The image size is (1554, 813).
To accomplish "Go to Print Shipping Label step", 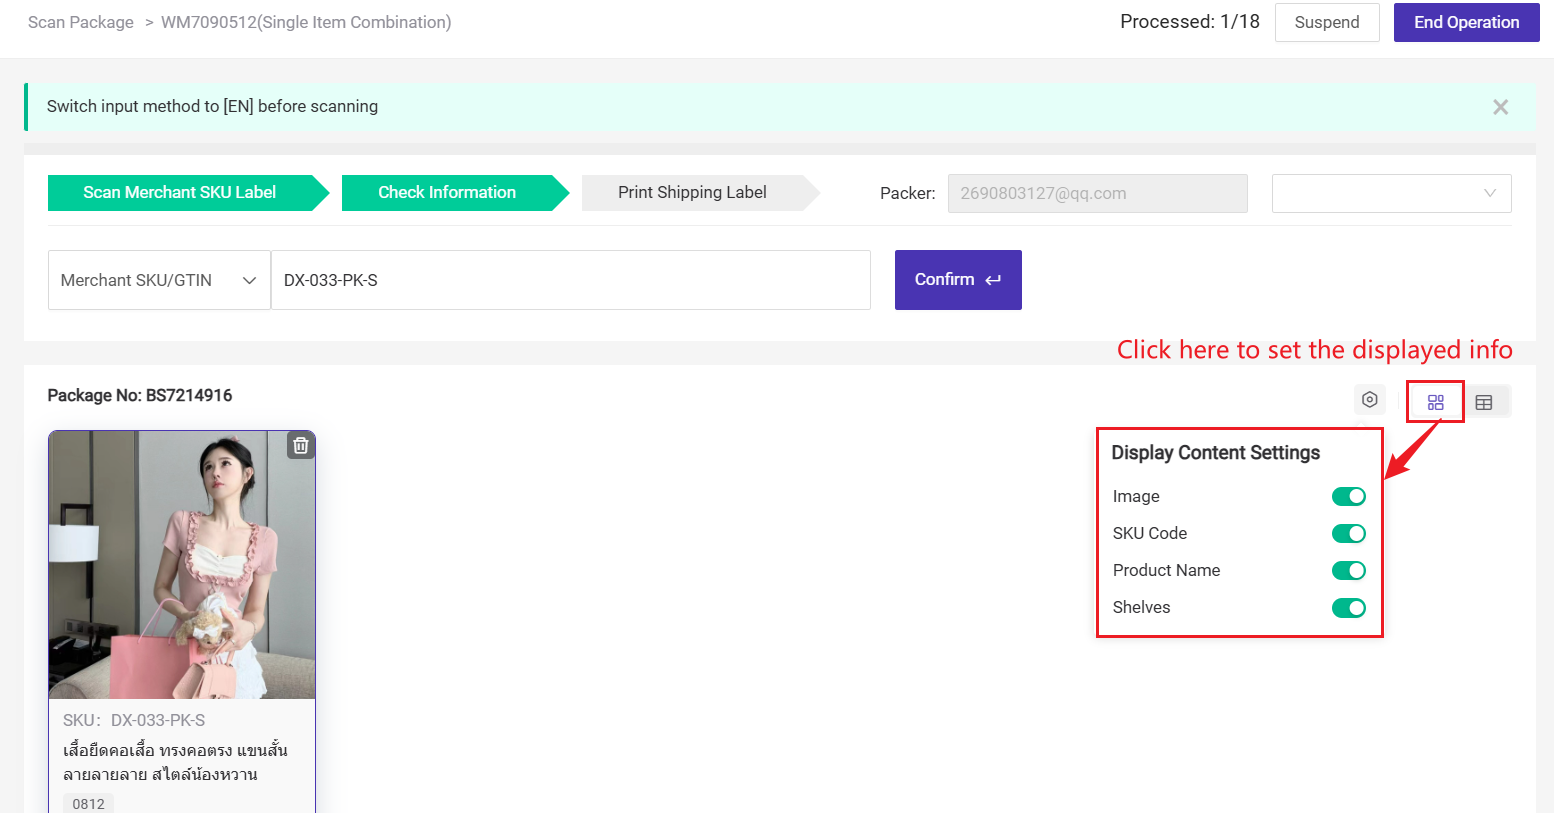I will coord(700,193).
